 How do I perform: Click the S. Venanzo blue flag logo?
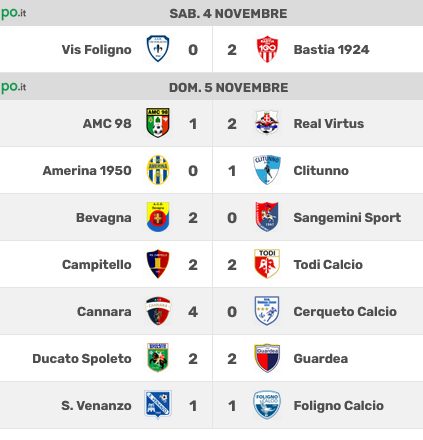tap(158, 404)
